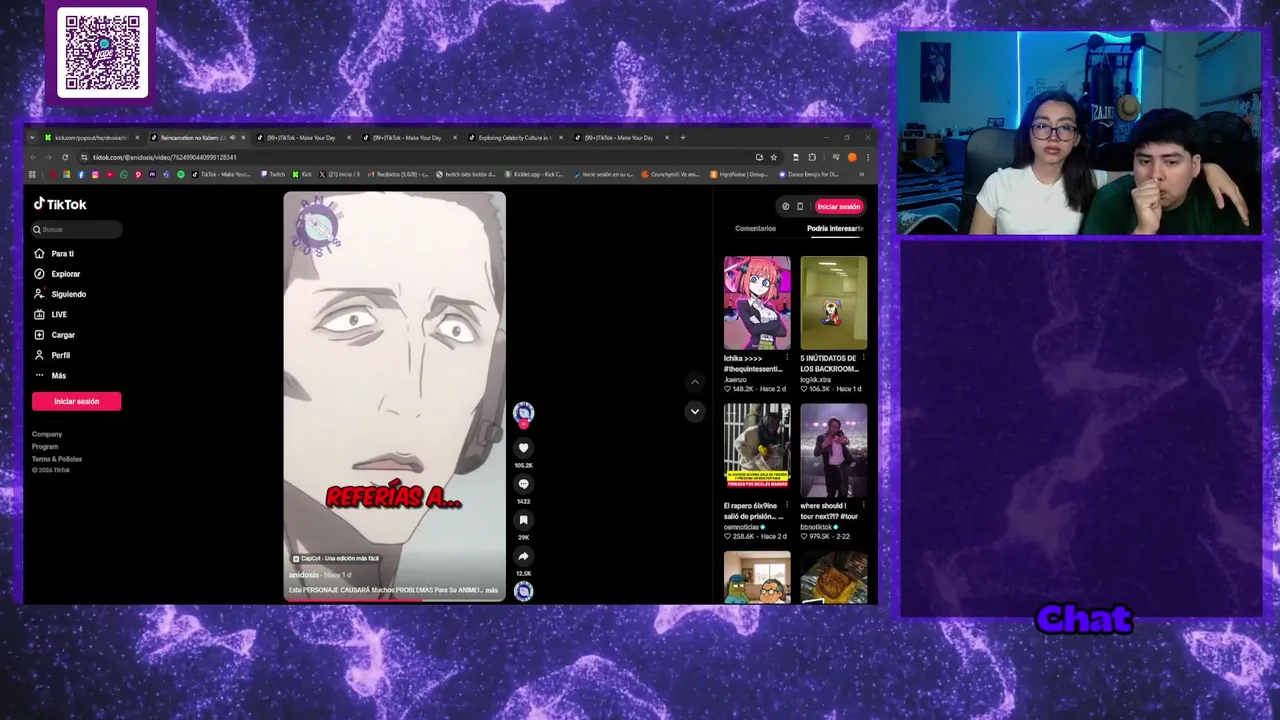Go to the LIVE section
Screen dimensions: 1280x720
click(x=51, y=314)
